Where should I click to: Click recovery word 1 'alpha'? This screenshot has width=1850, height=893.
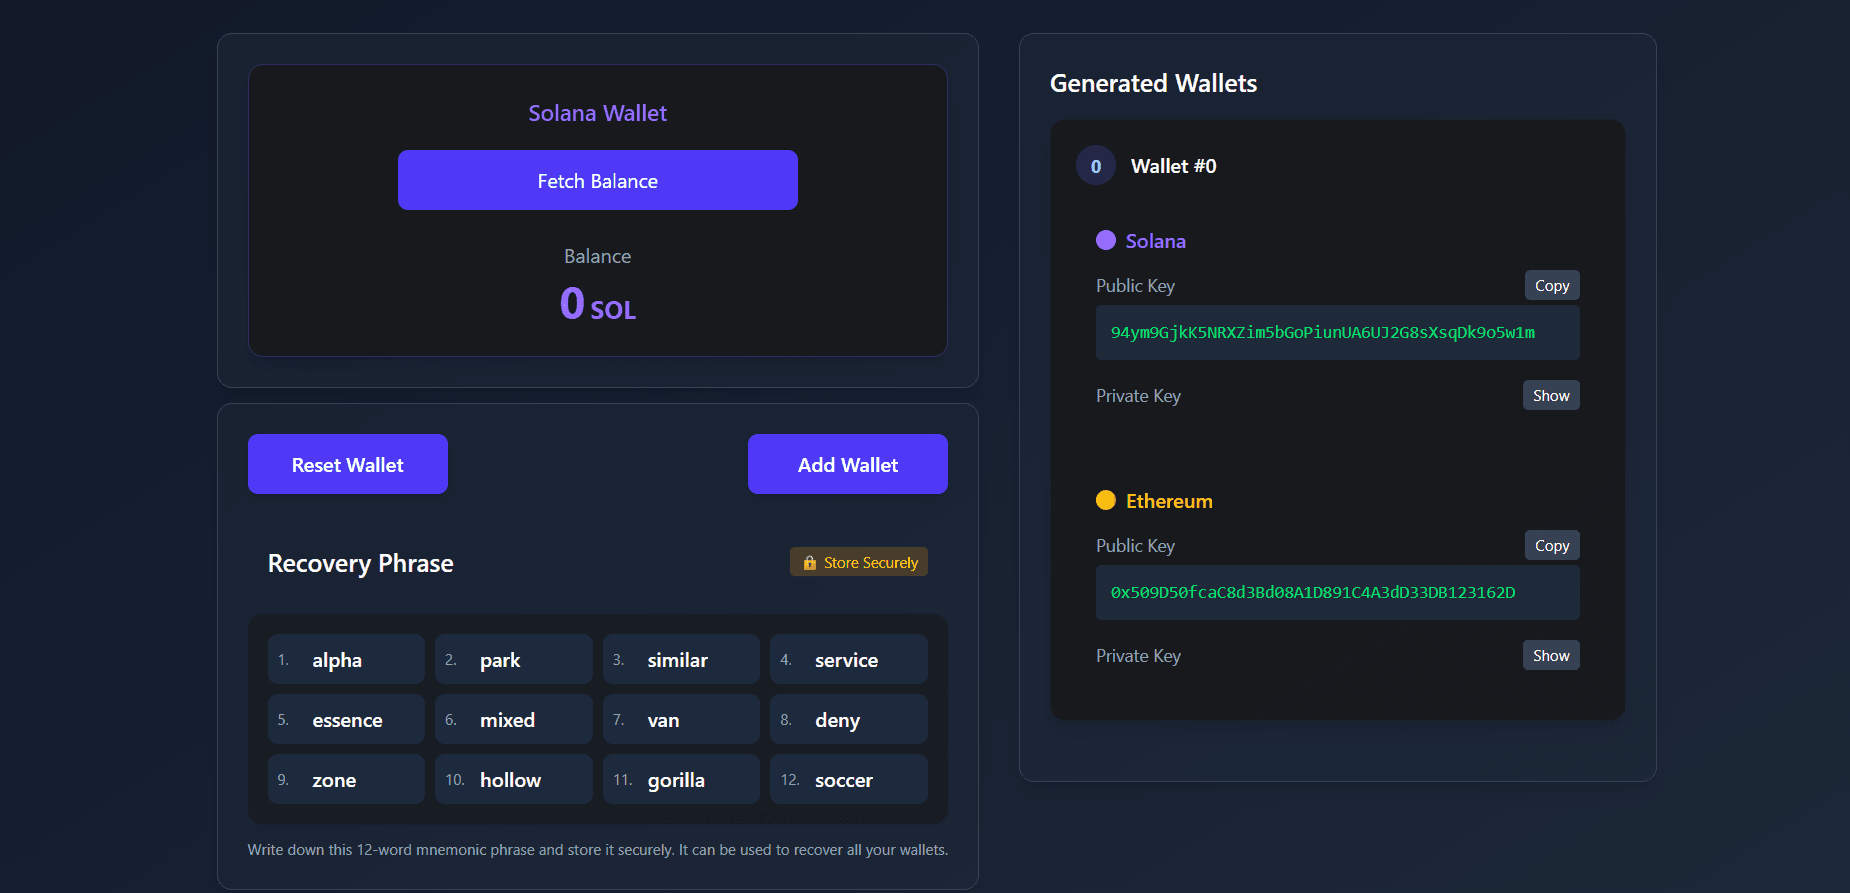click(x=346, y=659)
